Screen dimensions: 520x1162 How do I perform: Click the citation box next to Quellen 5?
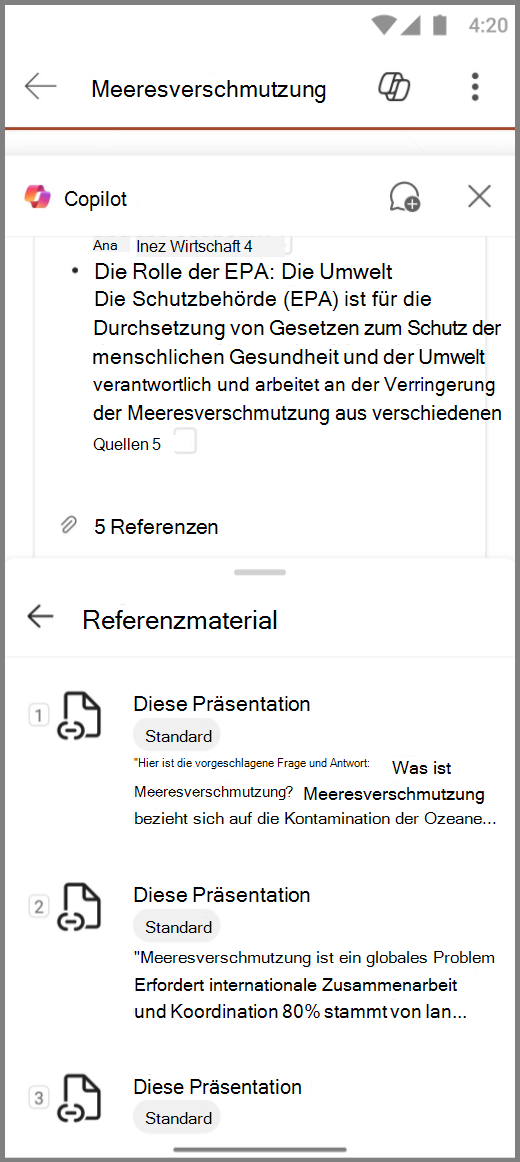(184, 442)
